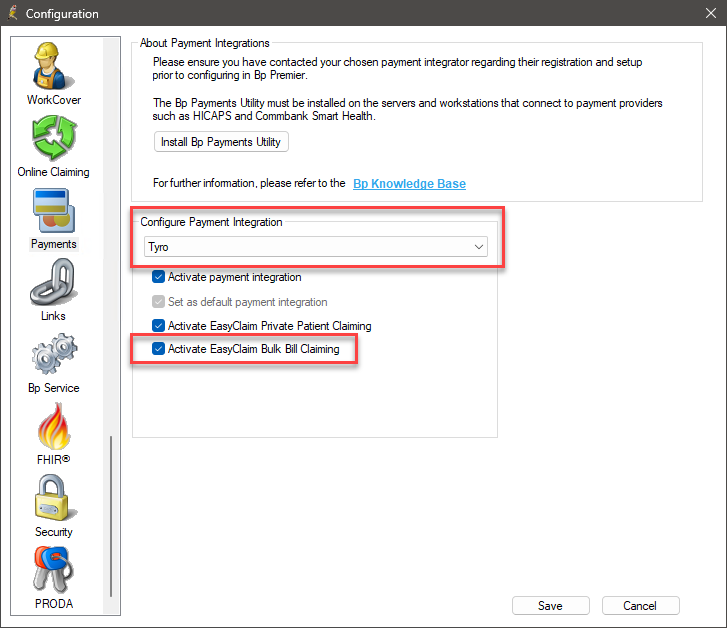
Task: Click the Payments sidebar label
Action: click(54, 244)
